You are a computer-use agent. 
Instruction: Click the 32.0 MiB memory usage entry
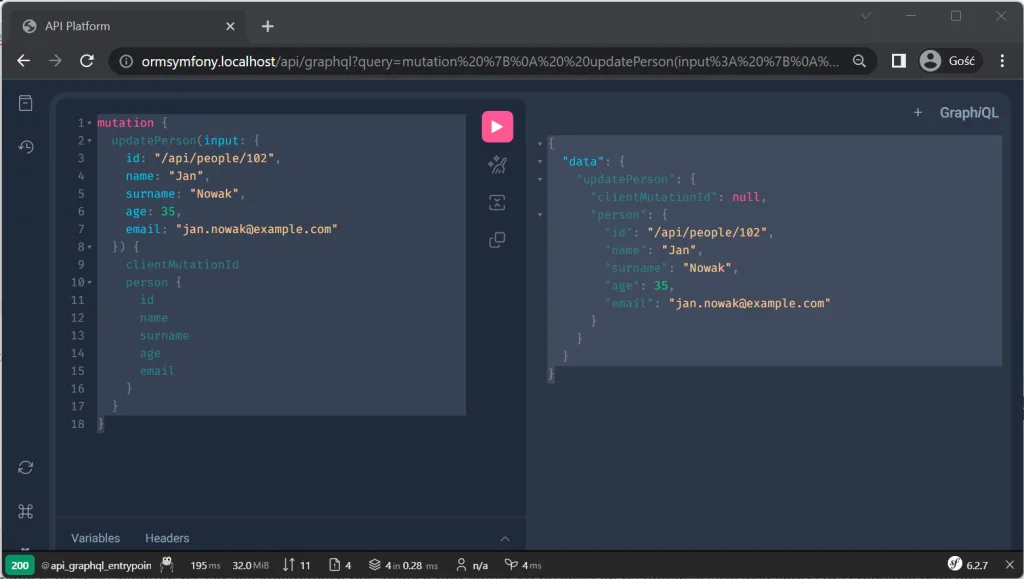click(x=250, y=565)
